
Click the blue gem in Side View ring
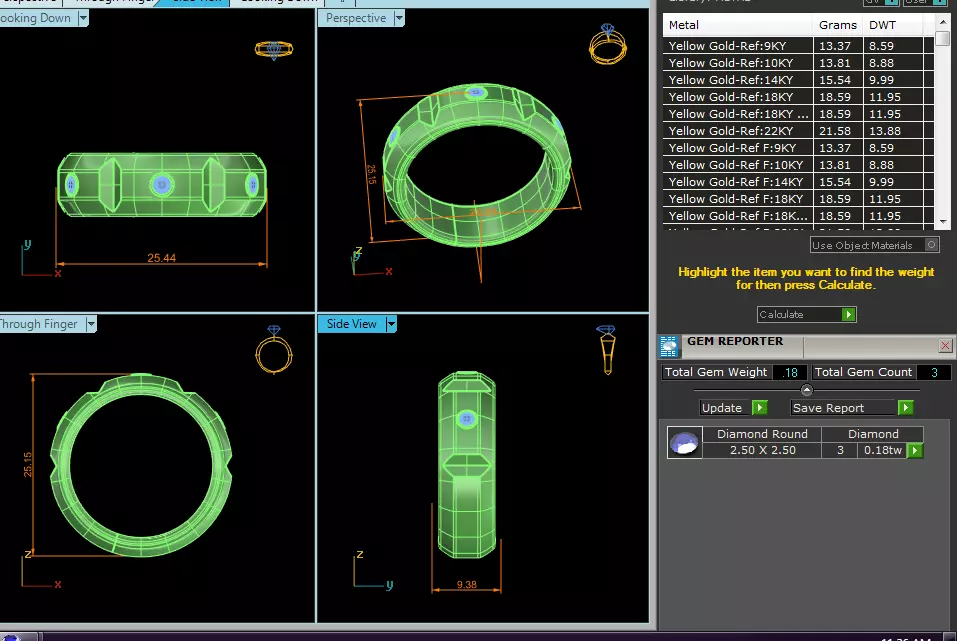coord(467,419)
